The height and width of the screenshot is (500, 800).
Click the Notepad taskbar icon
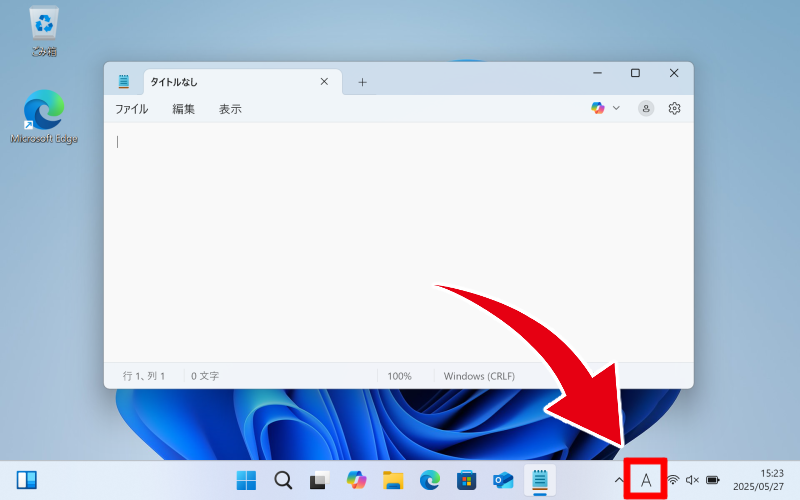540,480
